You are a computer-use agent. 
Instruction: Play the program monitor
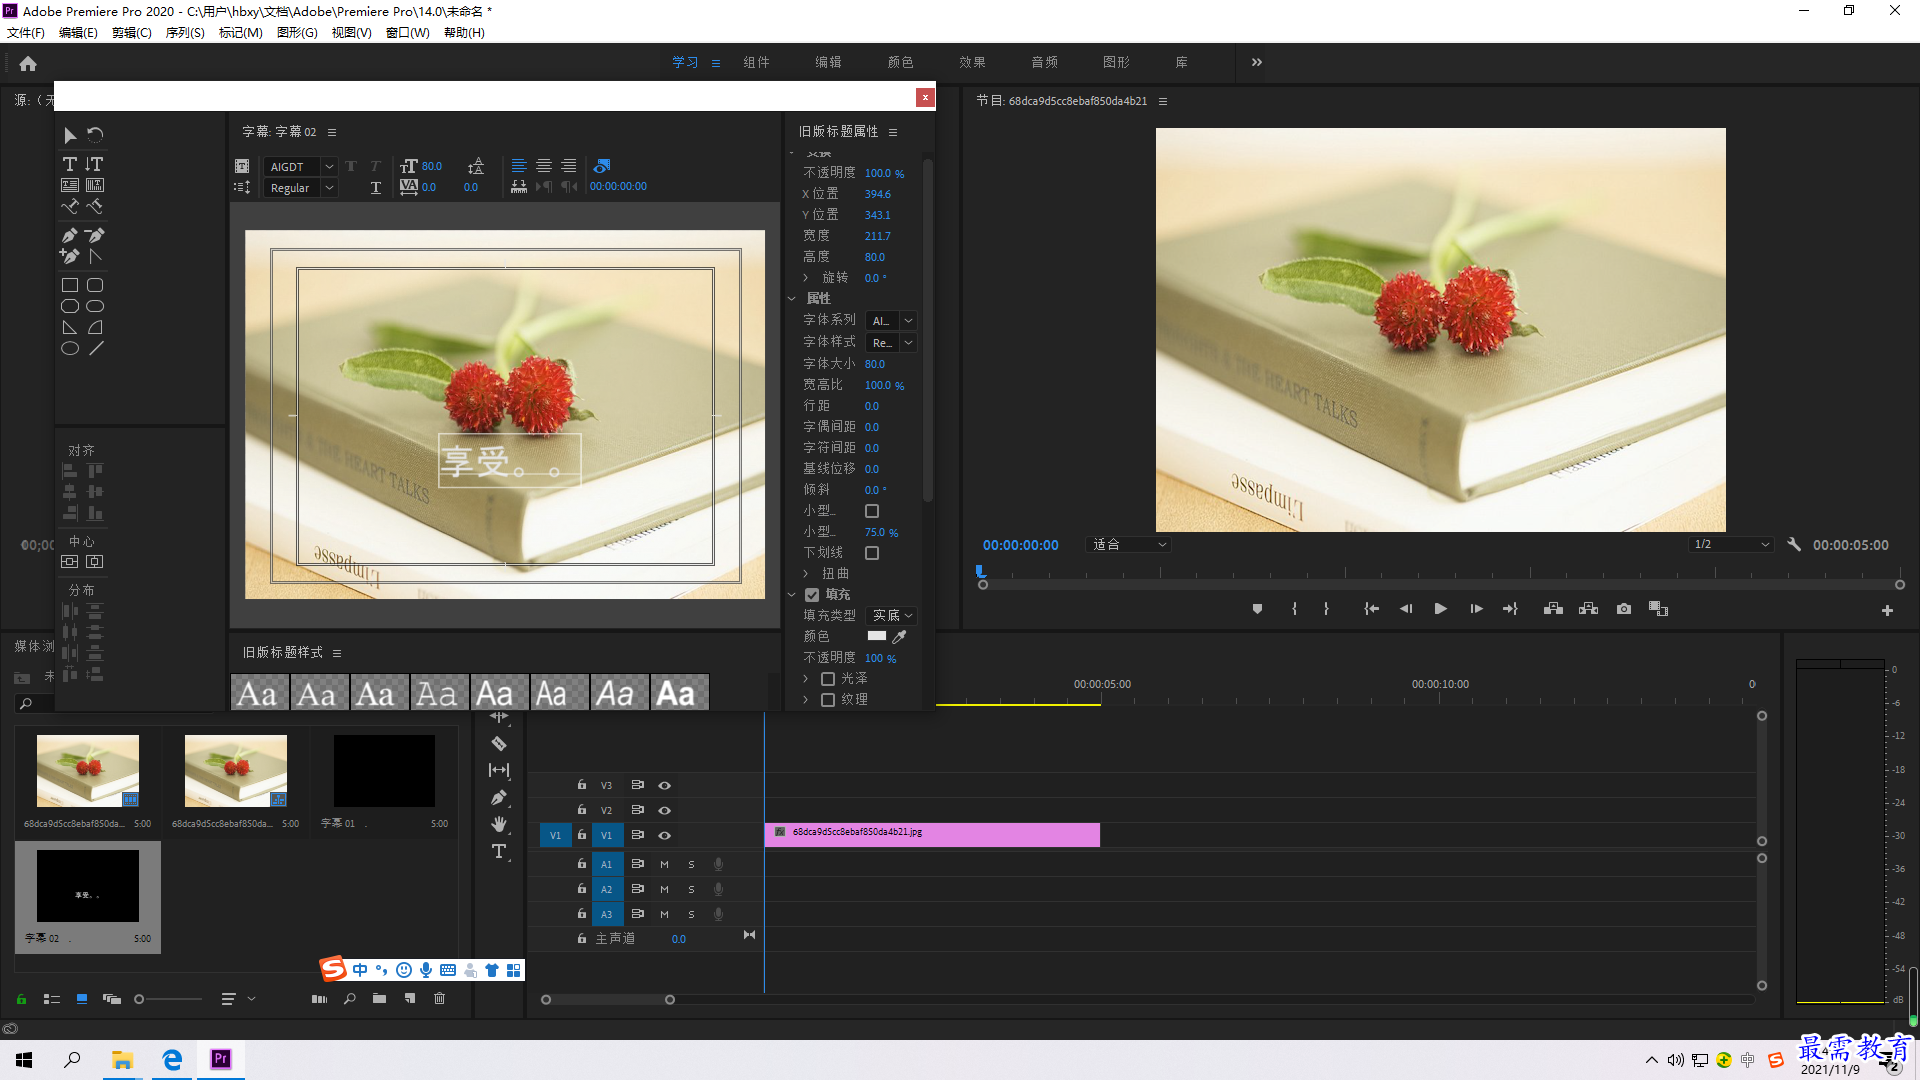click(x=1441, y=609)
